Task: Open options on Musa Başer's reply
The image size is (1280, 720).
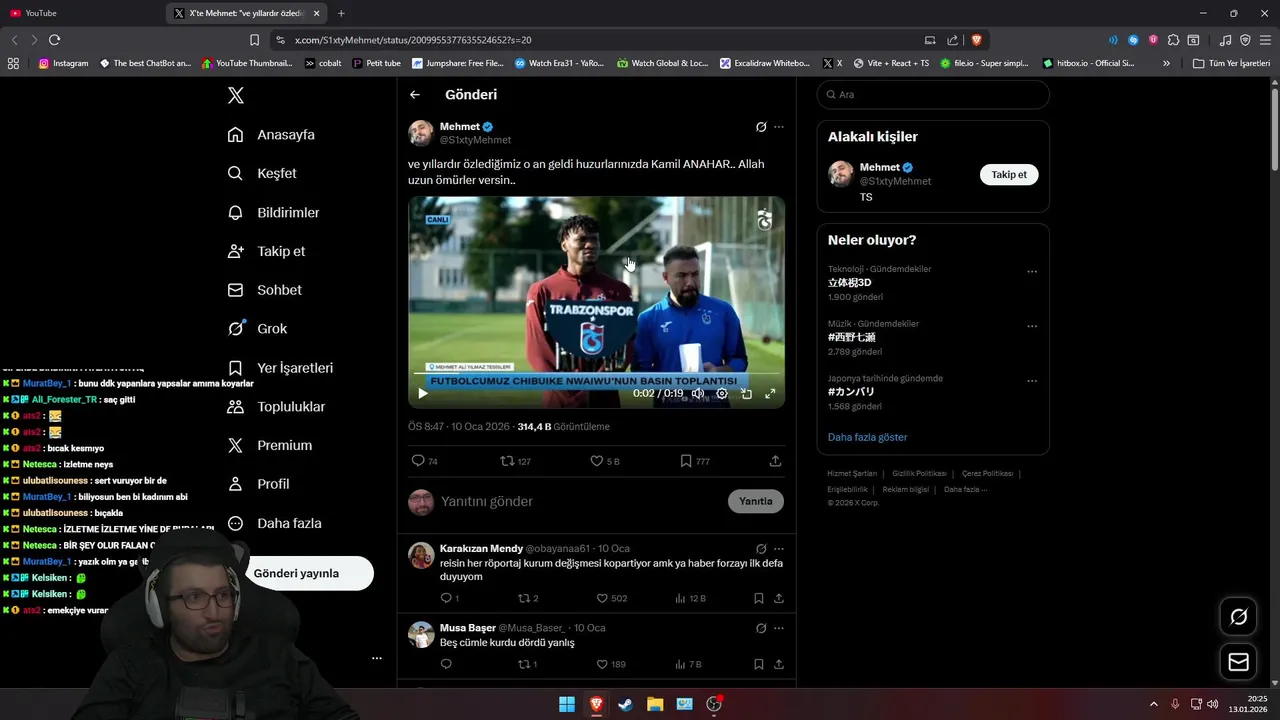Action: coord(779,627)
